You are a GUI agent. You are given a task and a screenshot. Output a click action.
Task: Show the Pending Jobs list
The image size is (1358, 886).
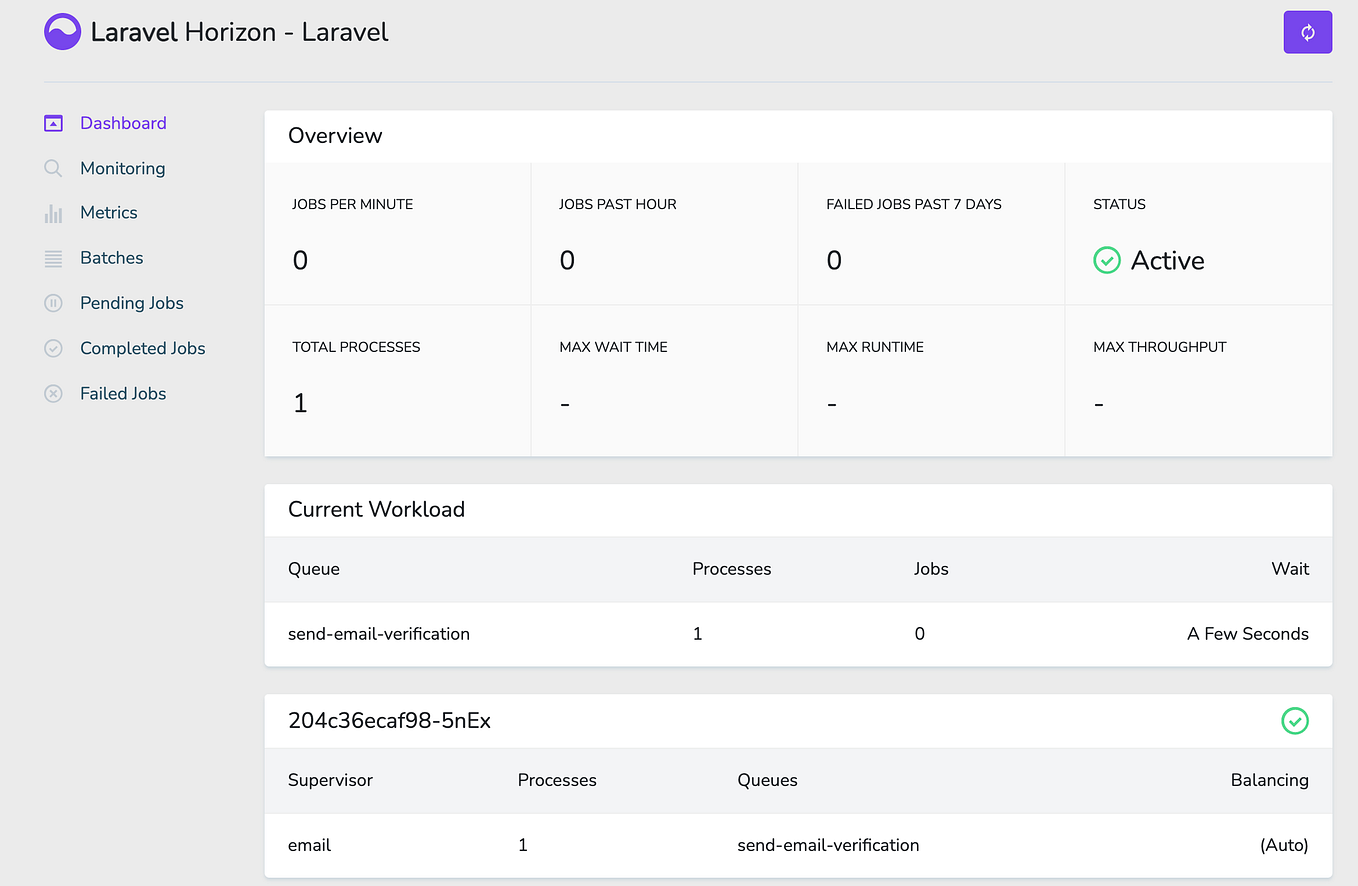(132, 303)
